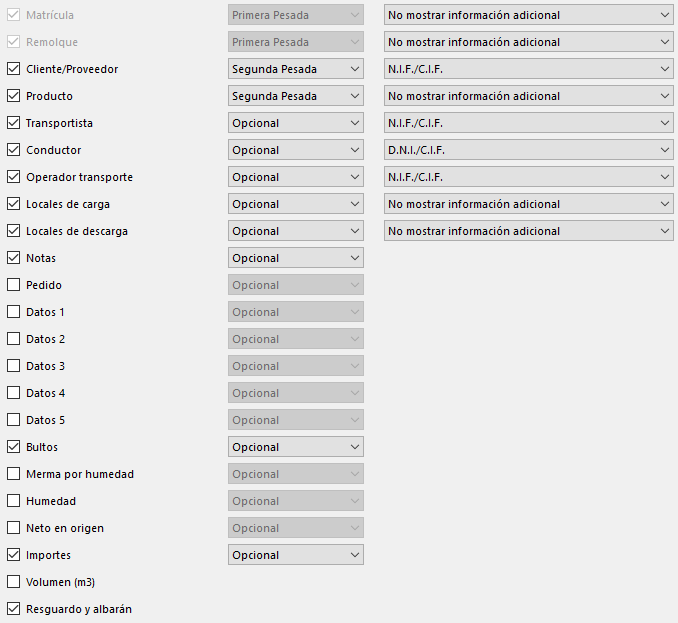The width and height of the screenshot is (678, 623).
Task: Expand Producto additional information dropdown
Action: tap(528, 96)
